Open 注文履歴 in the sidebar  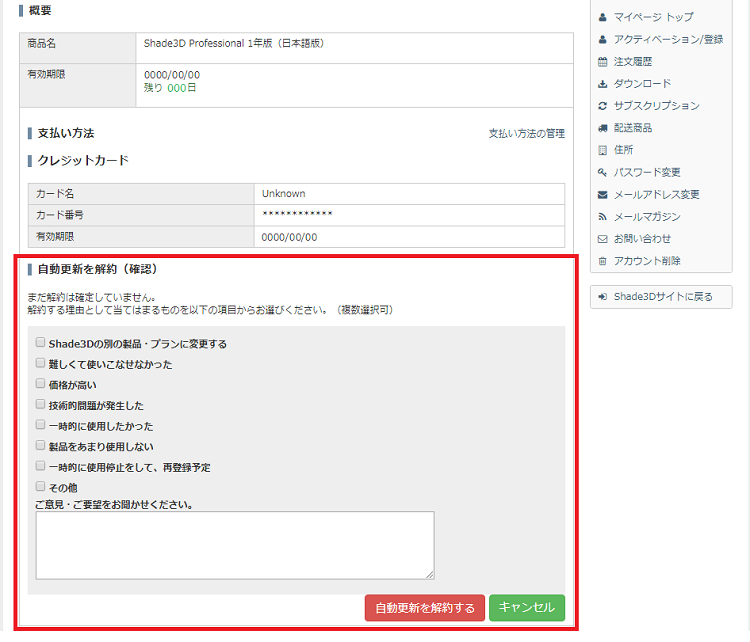(x=633, y=62)
